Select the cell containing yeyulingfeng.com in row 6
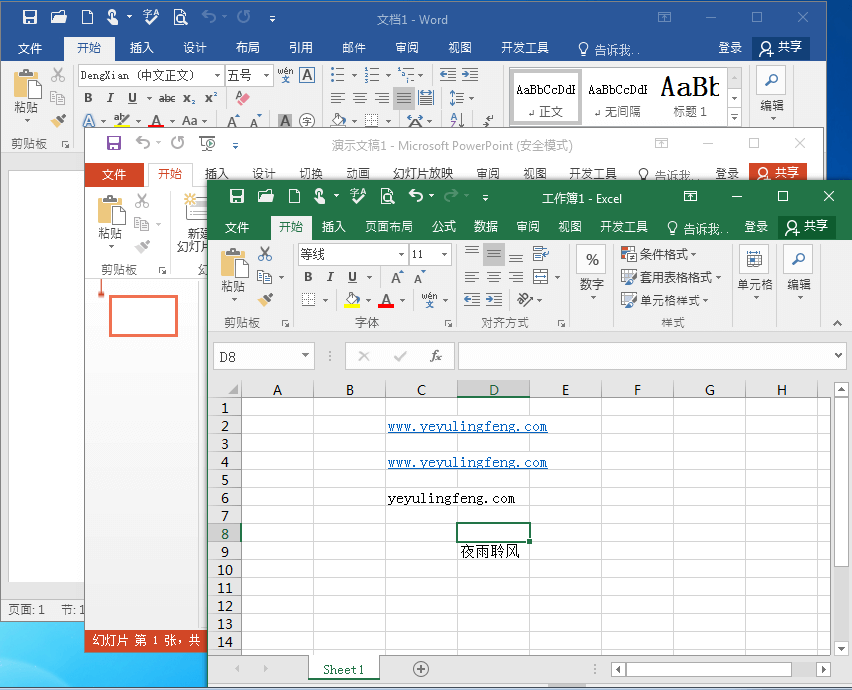 (x=421, y=498)
